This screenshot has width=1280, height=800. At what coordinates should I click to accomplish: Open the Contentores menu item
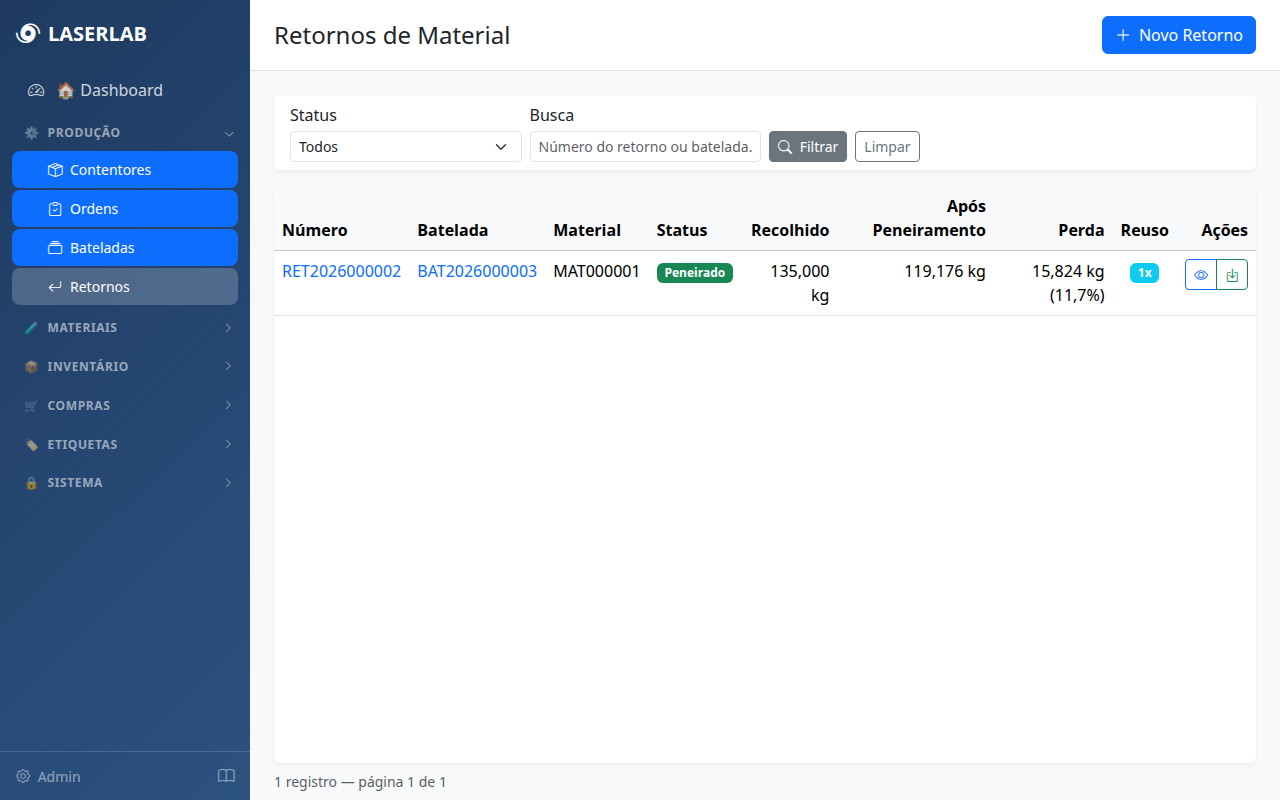pos(125,170)
